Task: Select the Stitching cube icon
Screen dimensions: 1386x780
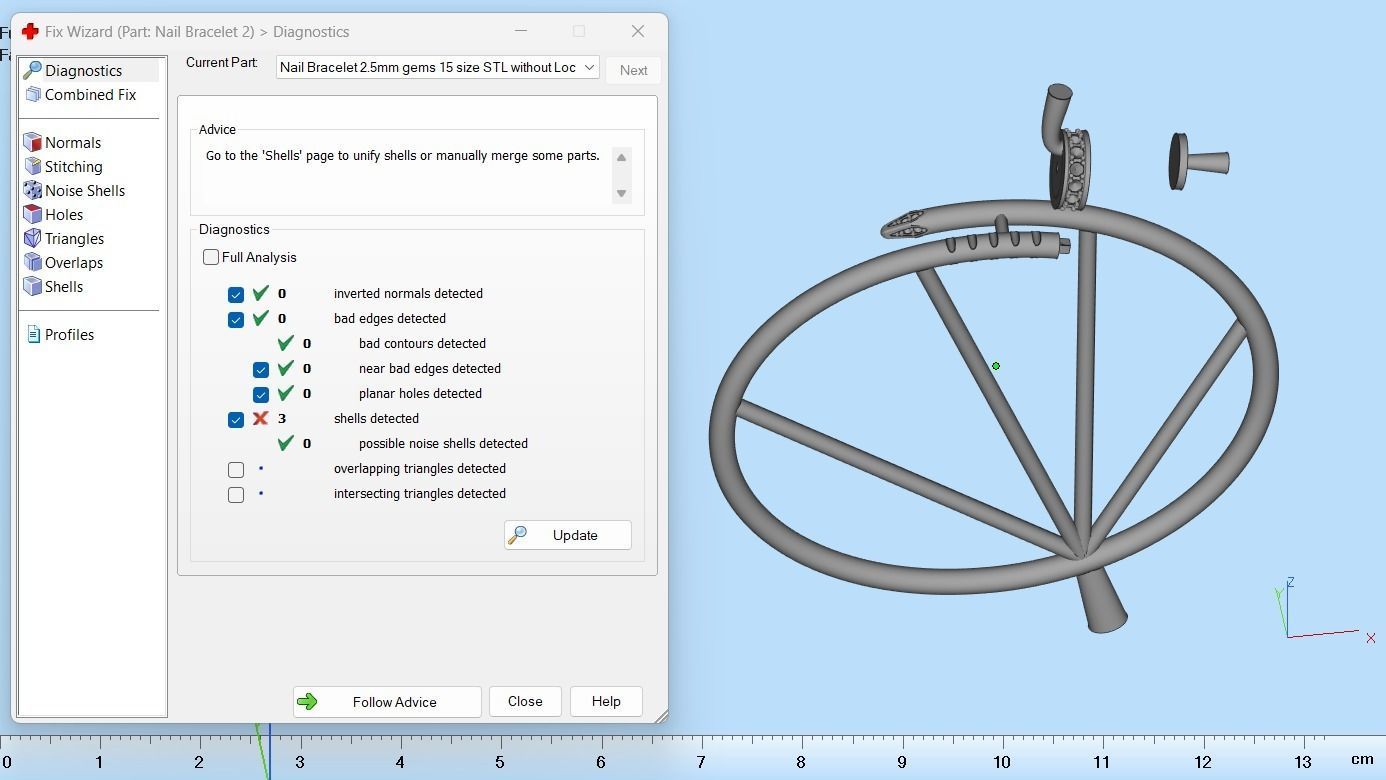Action: 32,166
